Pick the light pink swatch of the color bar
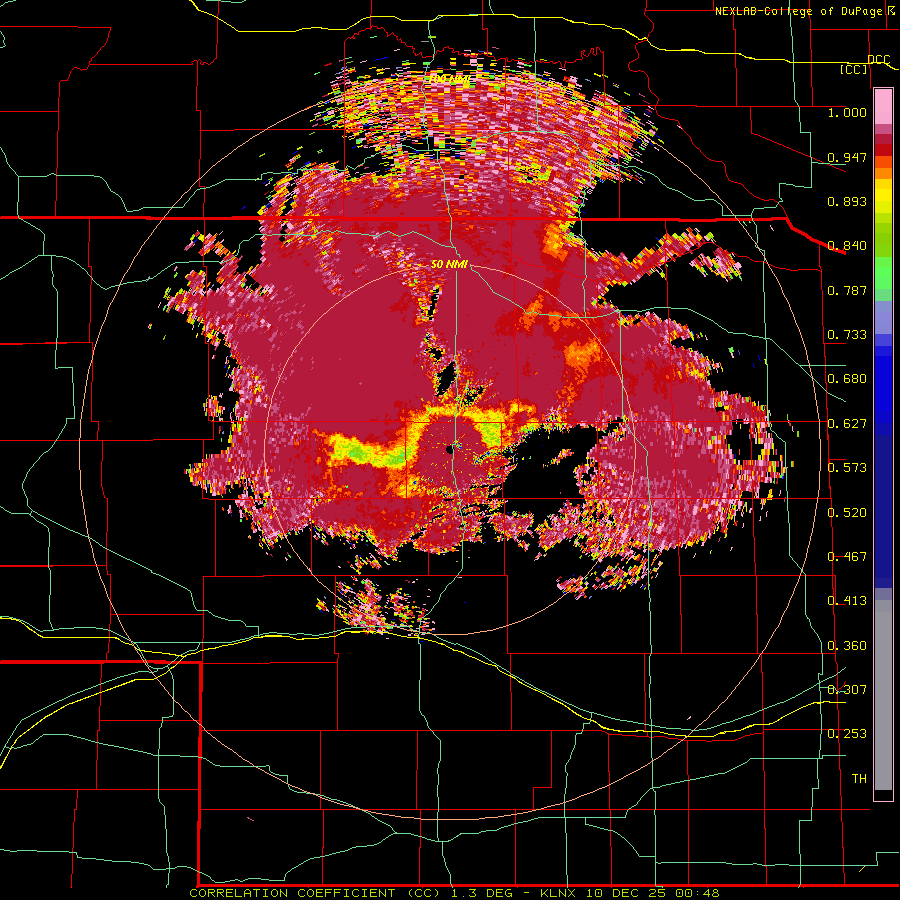Screen dimensions: 900x900 (883, 106)
